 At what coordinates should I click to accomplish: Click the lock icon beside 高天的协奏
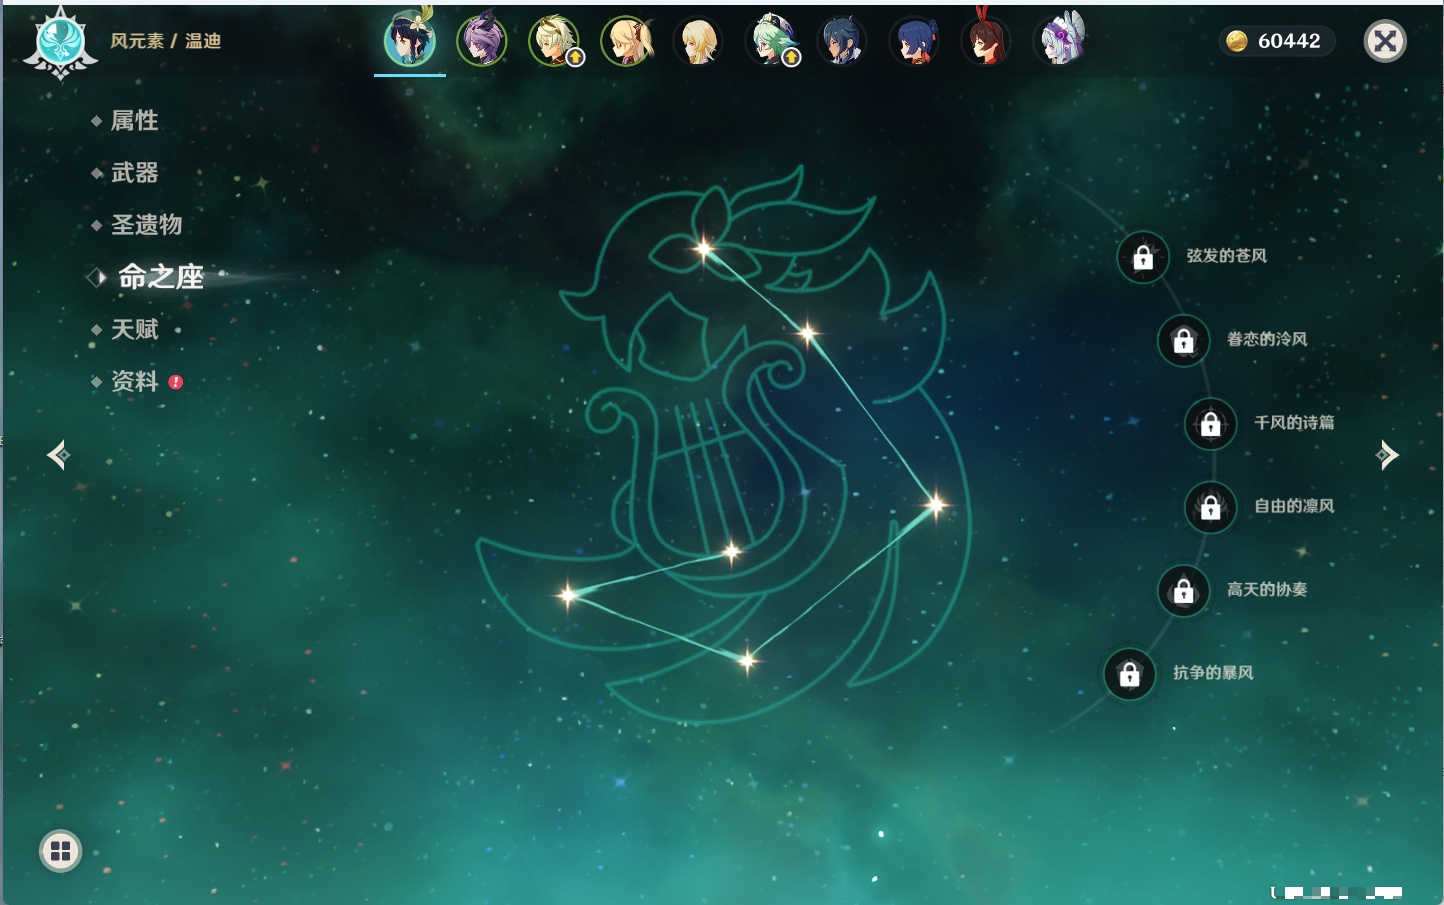point(1183,591)
